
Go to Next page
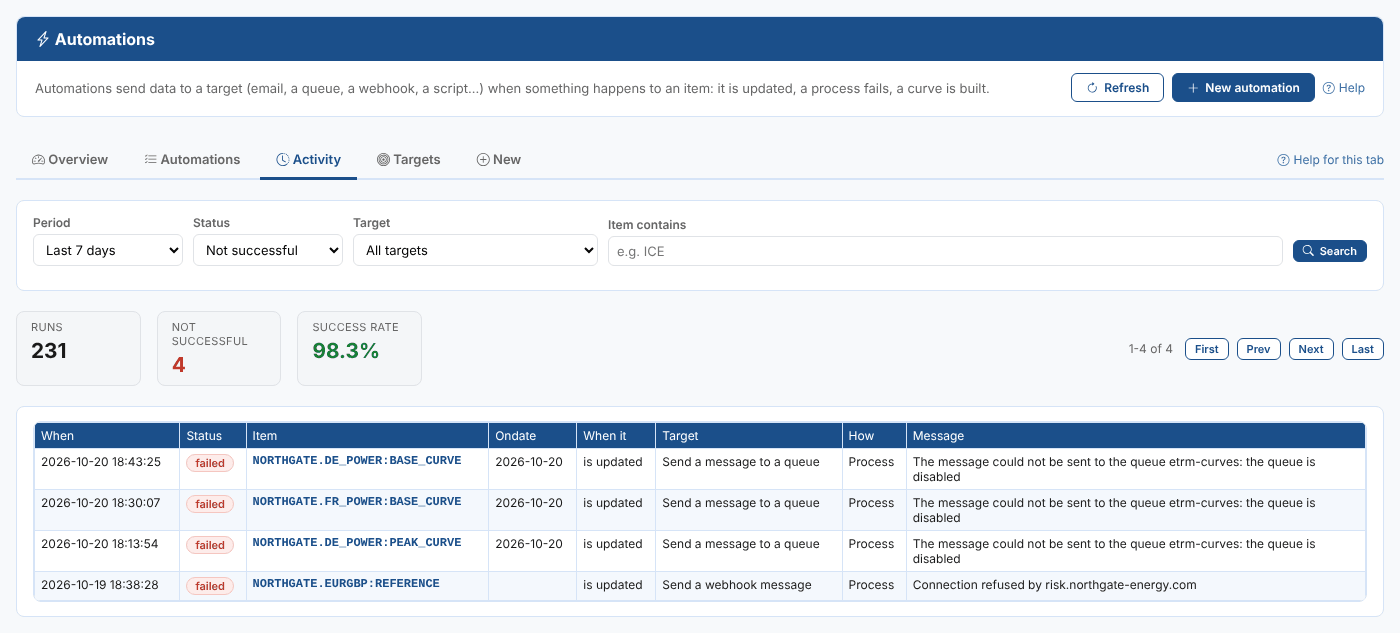[1311, 349]
